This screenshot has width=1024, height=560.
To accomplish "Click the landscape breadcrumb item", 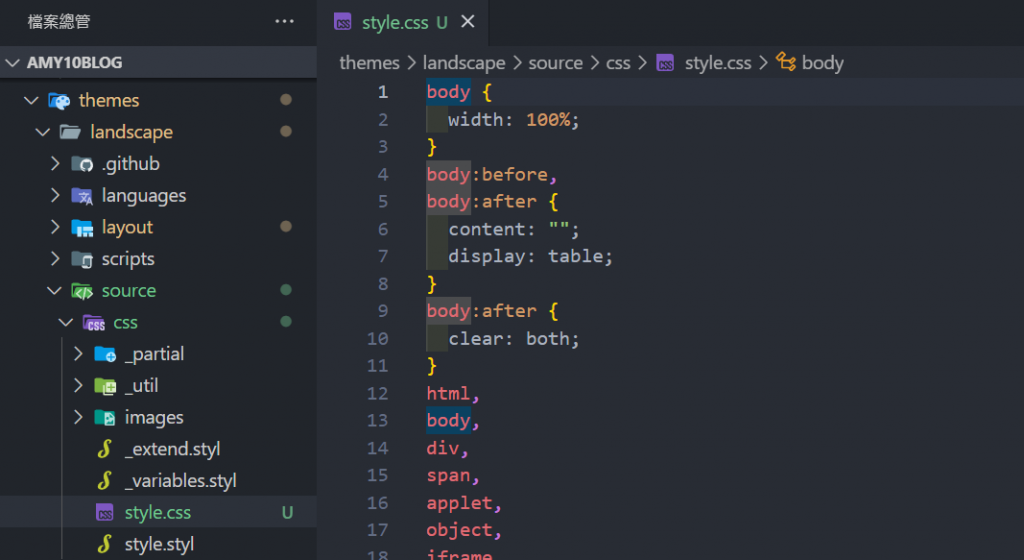I will [464, 63].
